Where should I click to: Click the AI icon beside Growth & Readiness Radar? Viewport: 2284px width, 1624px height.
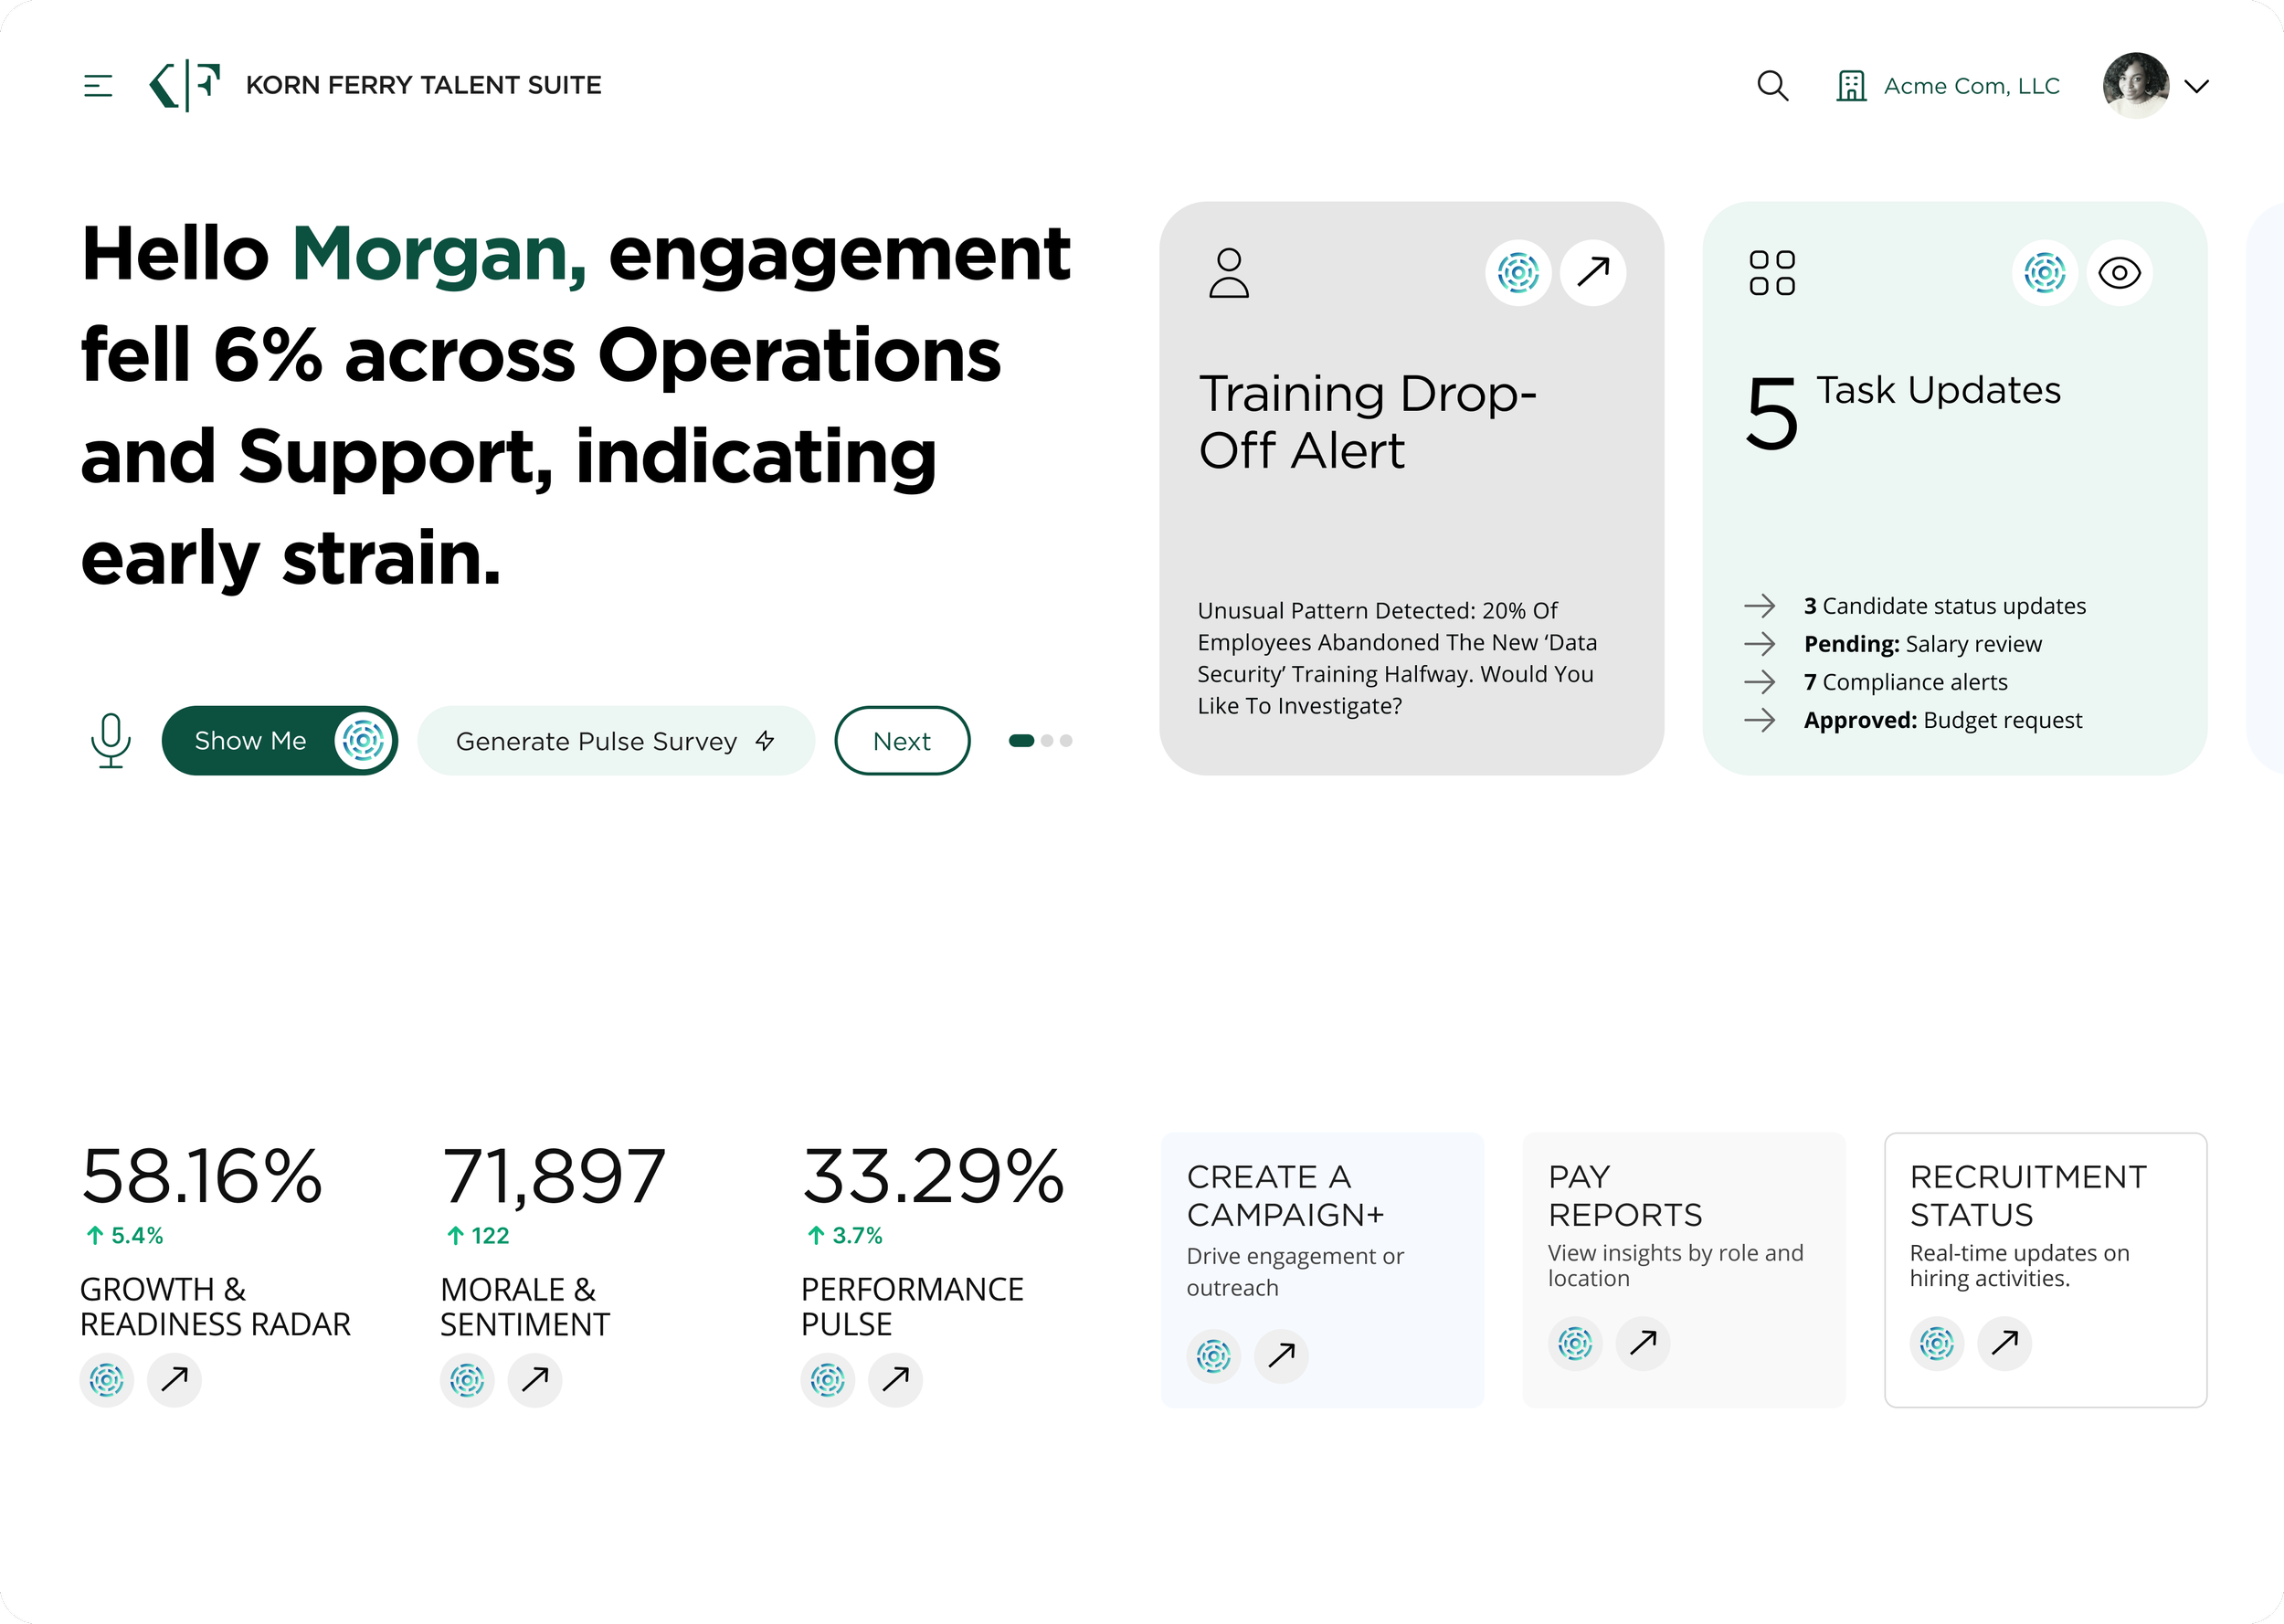coord(106,1380)
